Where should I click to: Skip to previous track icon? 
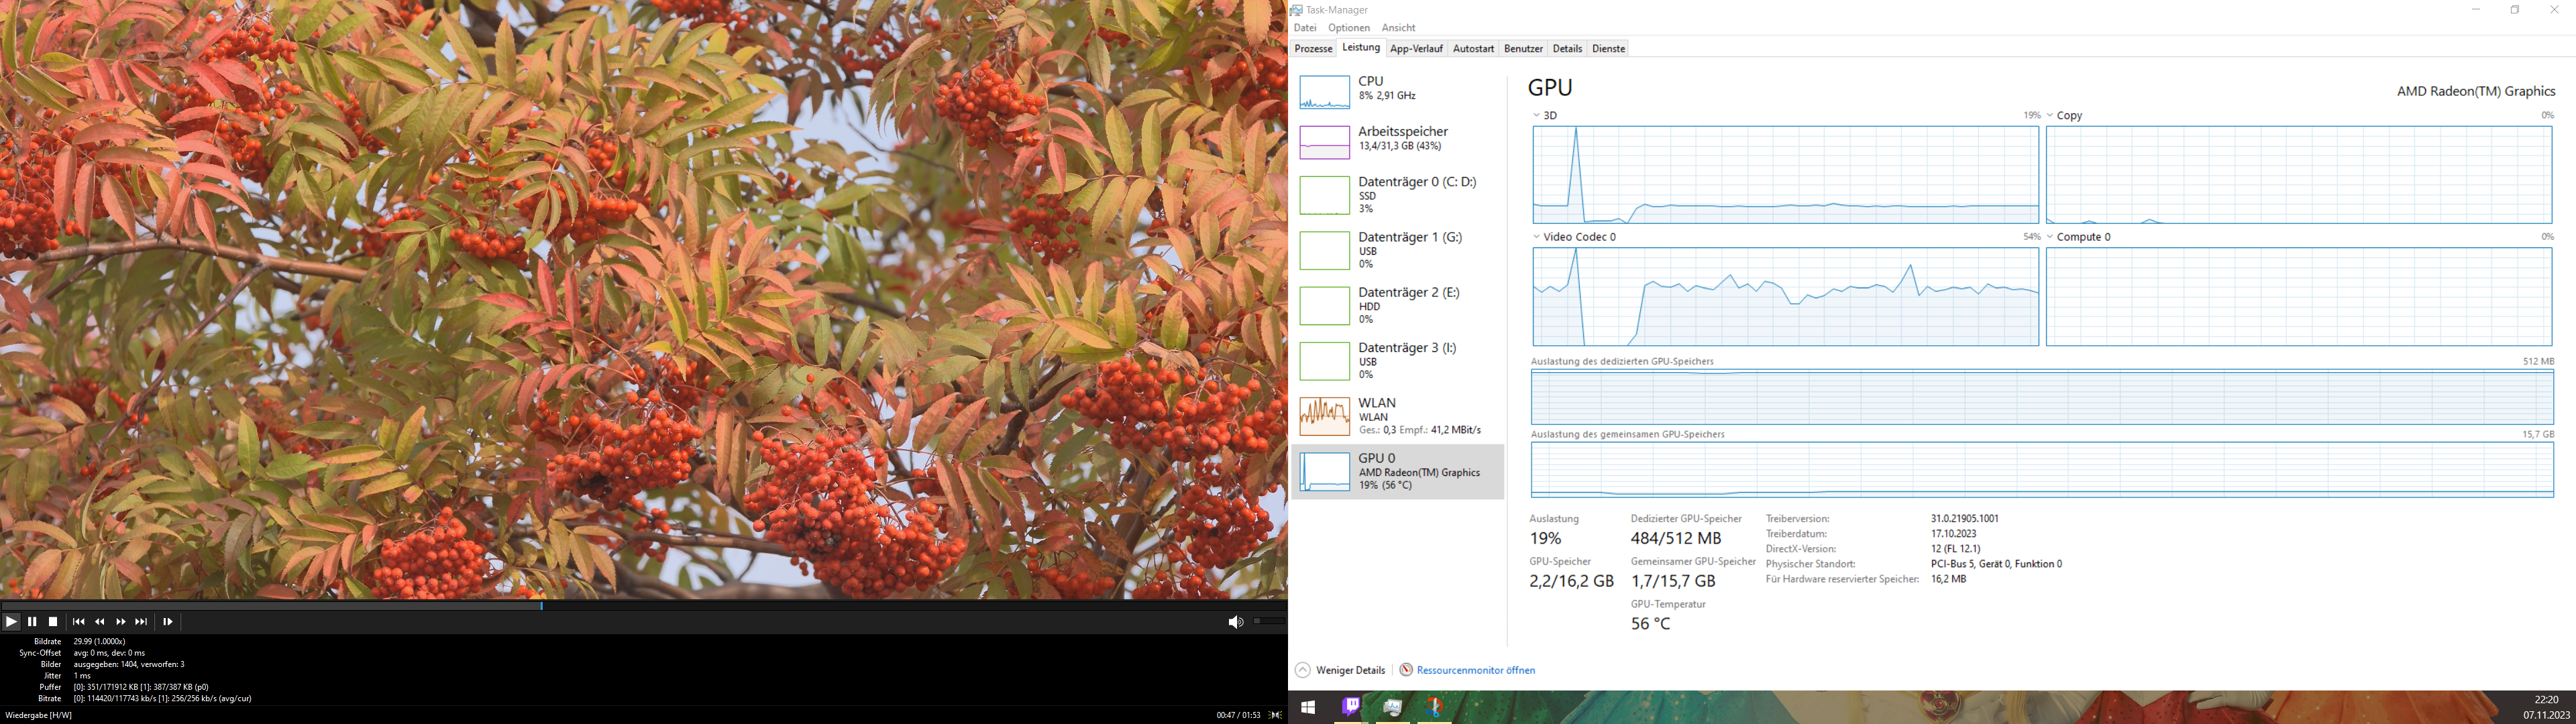click(x=78, y=622)
